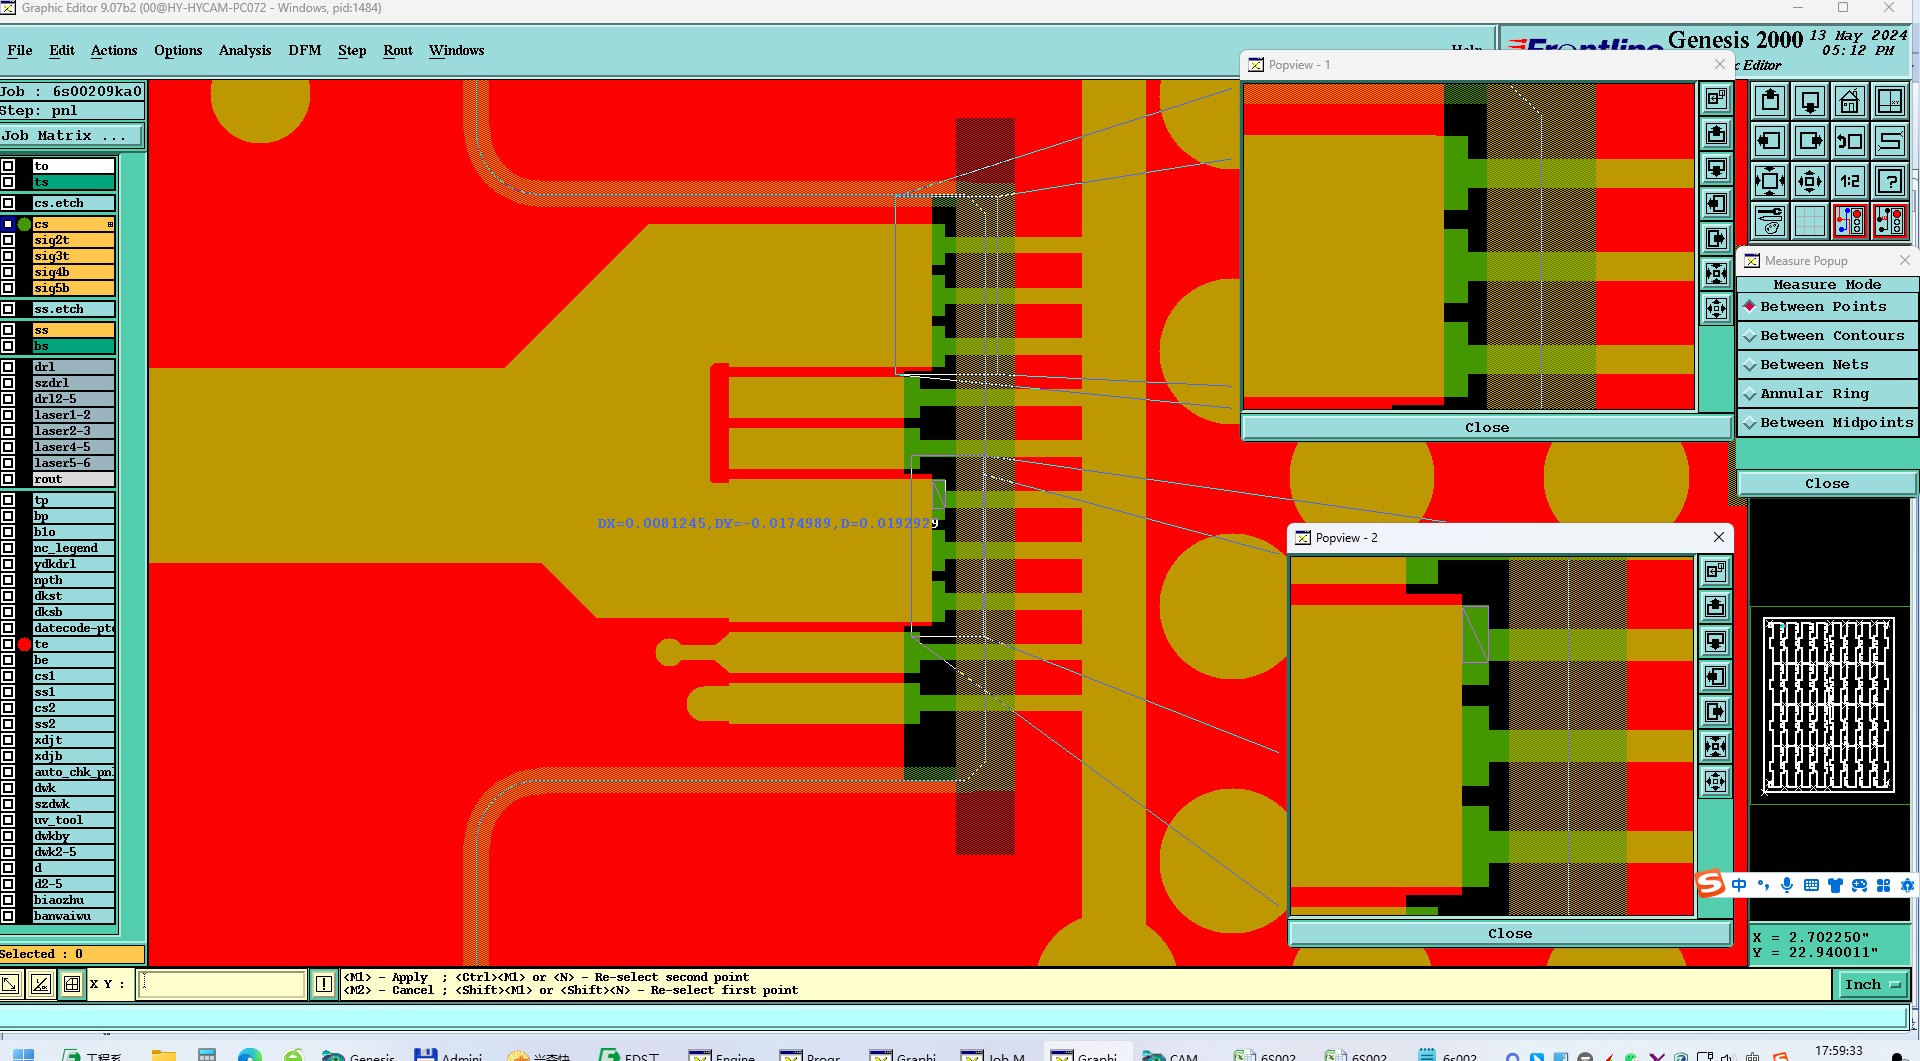Open the DFM menu
Screen dimensions: 1920x1061
[x=305, y=50]
